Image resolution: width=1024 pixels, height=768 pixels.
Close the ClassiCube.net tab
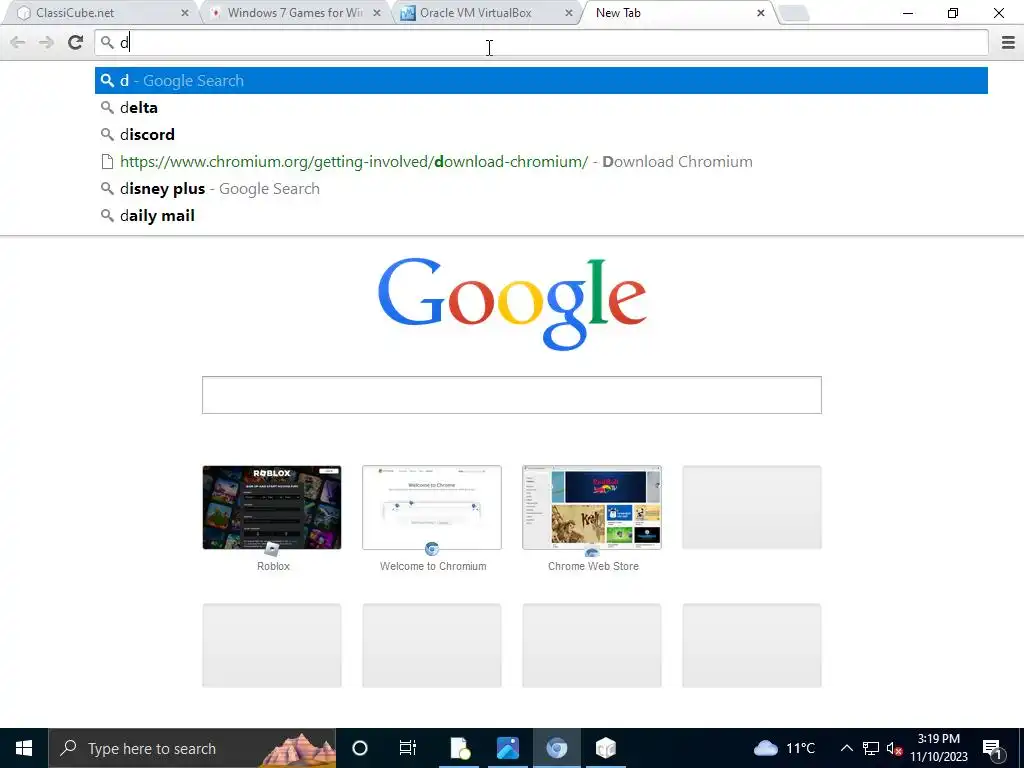[x=184, y=13]
